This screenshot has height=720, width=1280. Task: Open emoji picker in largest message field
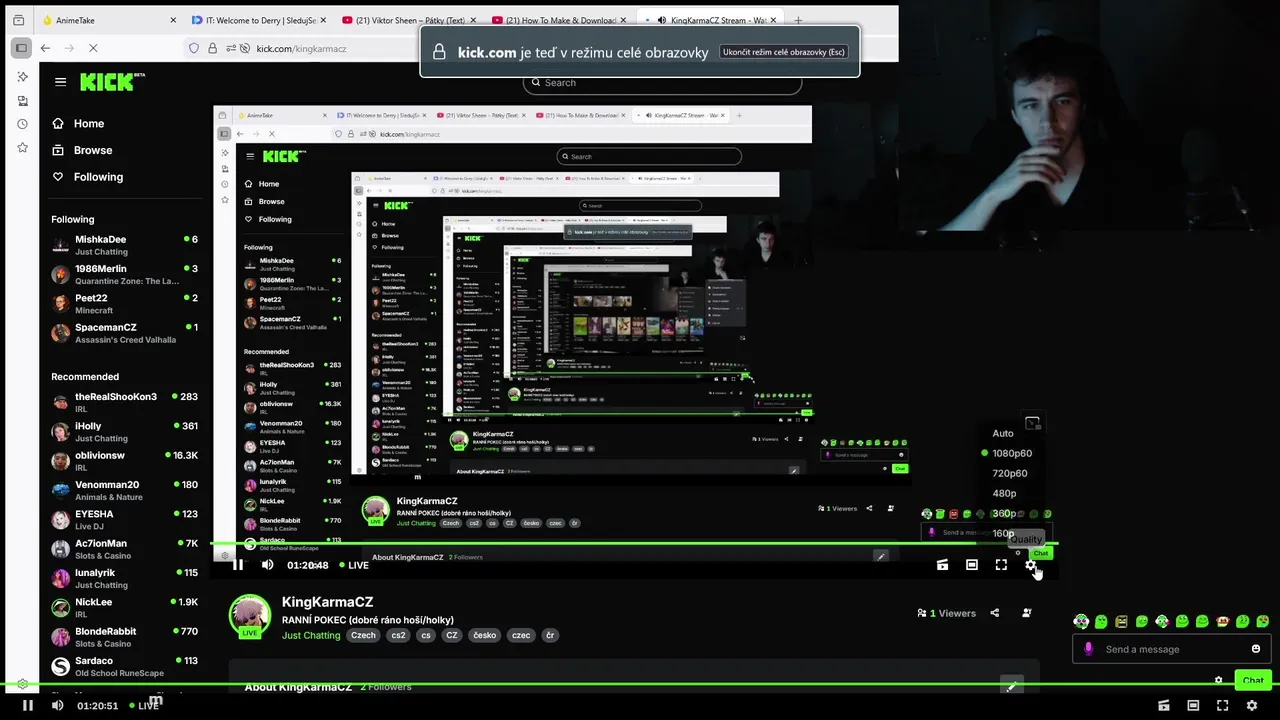[x=1256, y=649]
